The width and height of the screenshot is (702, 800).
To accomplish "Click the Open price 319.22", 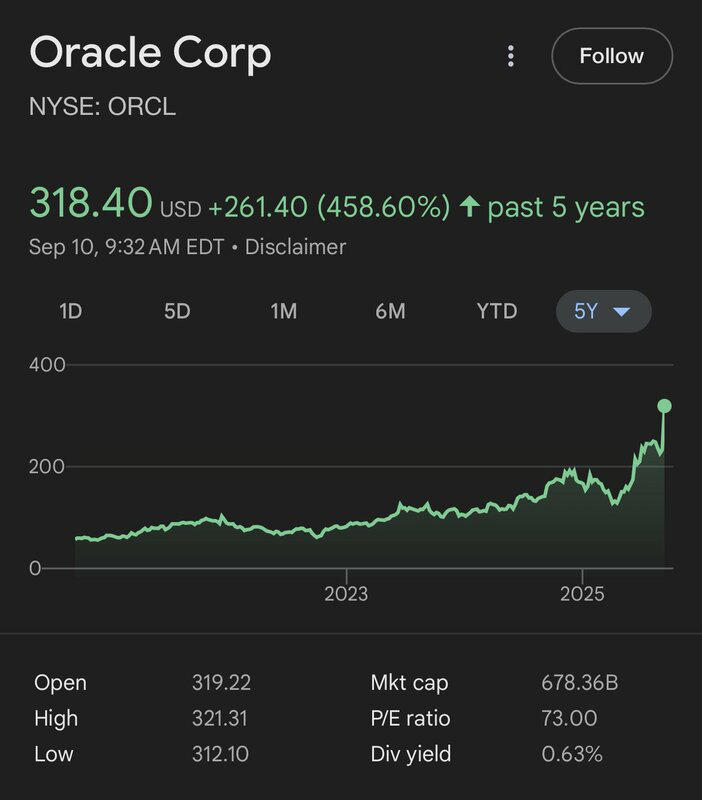I will [221, 683].
